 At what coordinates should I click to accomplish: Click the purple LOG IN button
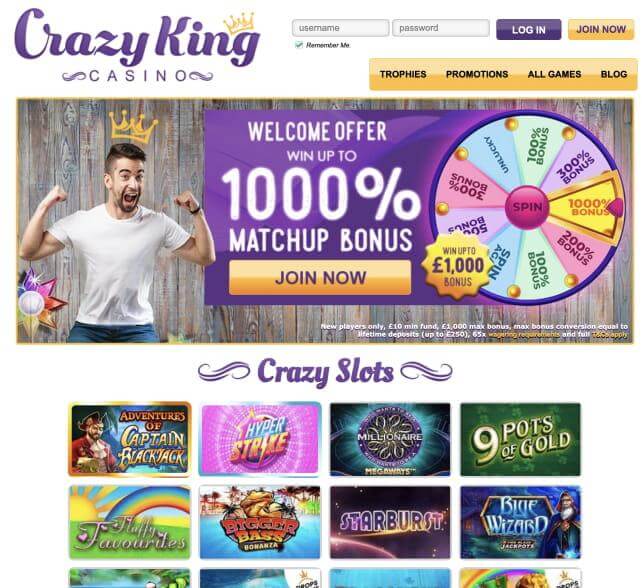tap(529, 29)
